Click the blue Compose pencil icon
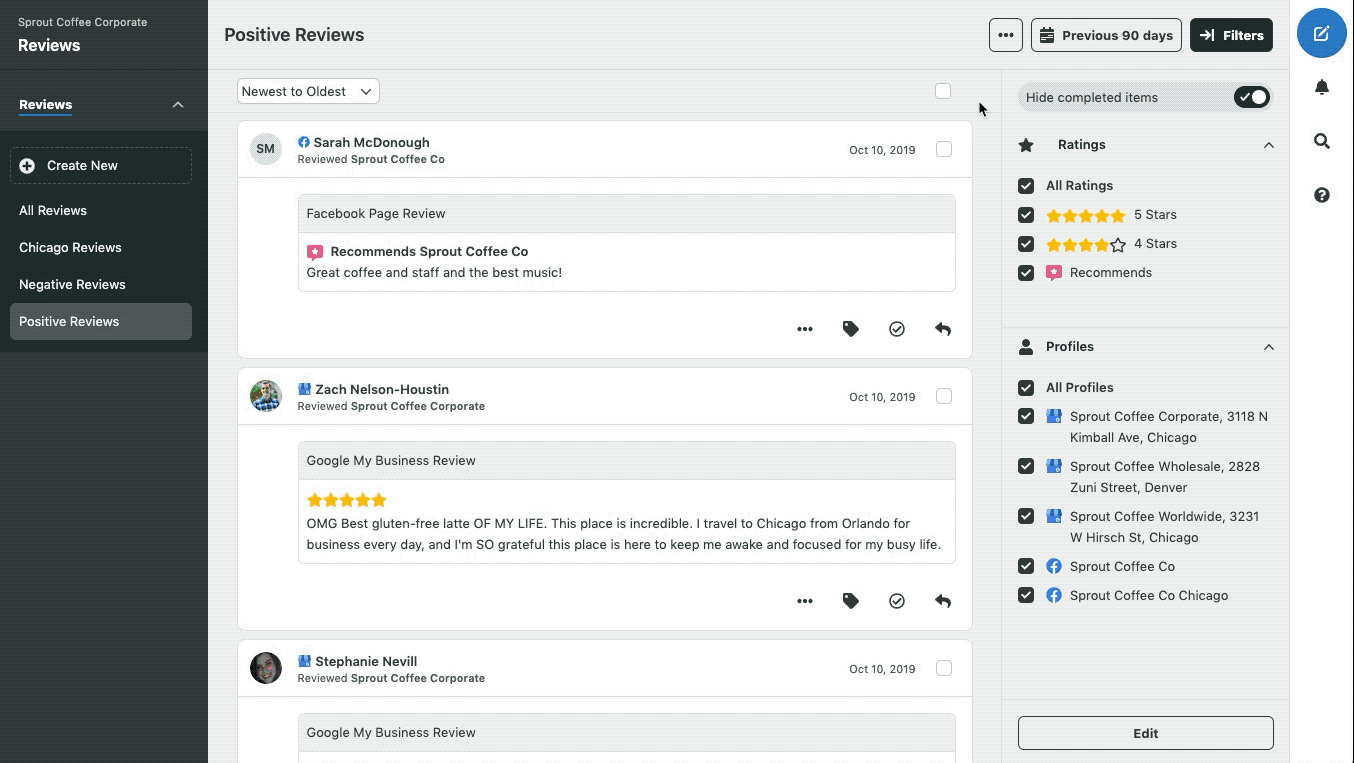 tap(1321, 34)
